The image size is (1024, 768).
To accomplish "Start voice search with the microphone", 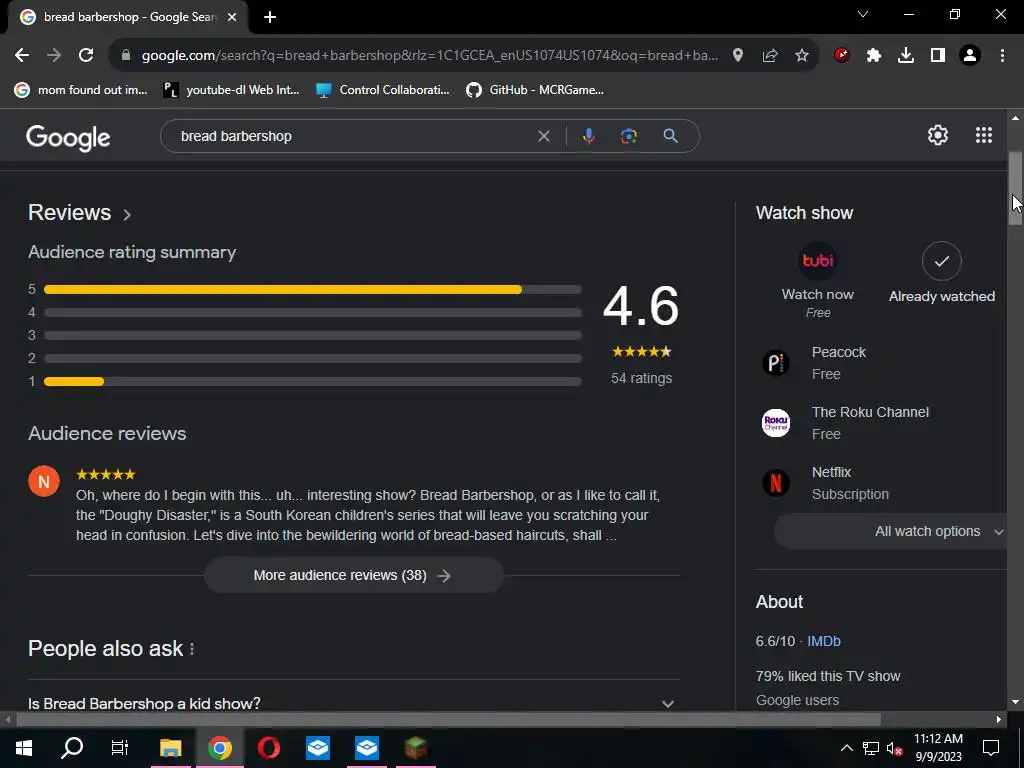I will [x=588, y=136].
